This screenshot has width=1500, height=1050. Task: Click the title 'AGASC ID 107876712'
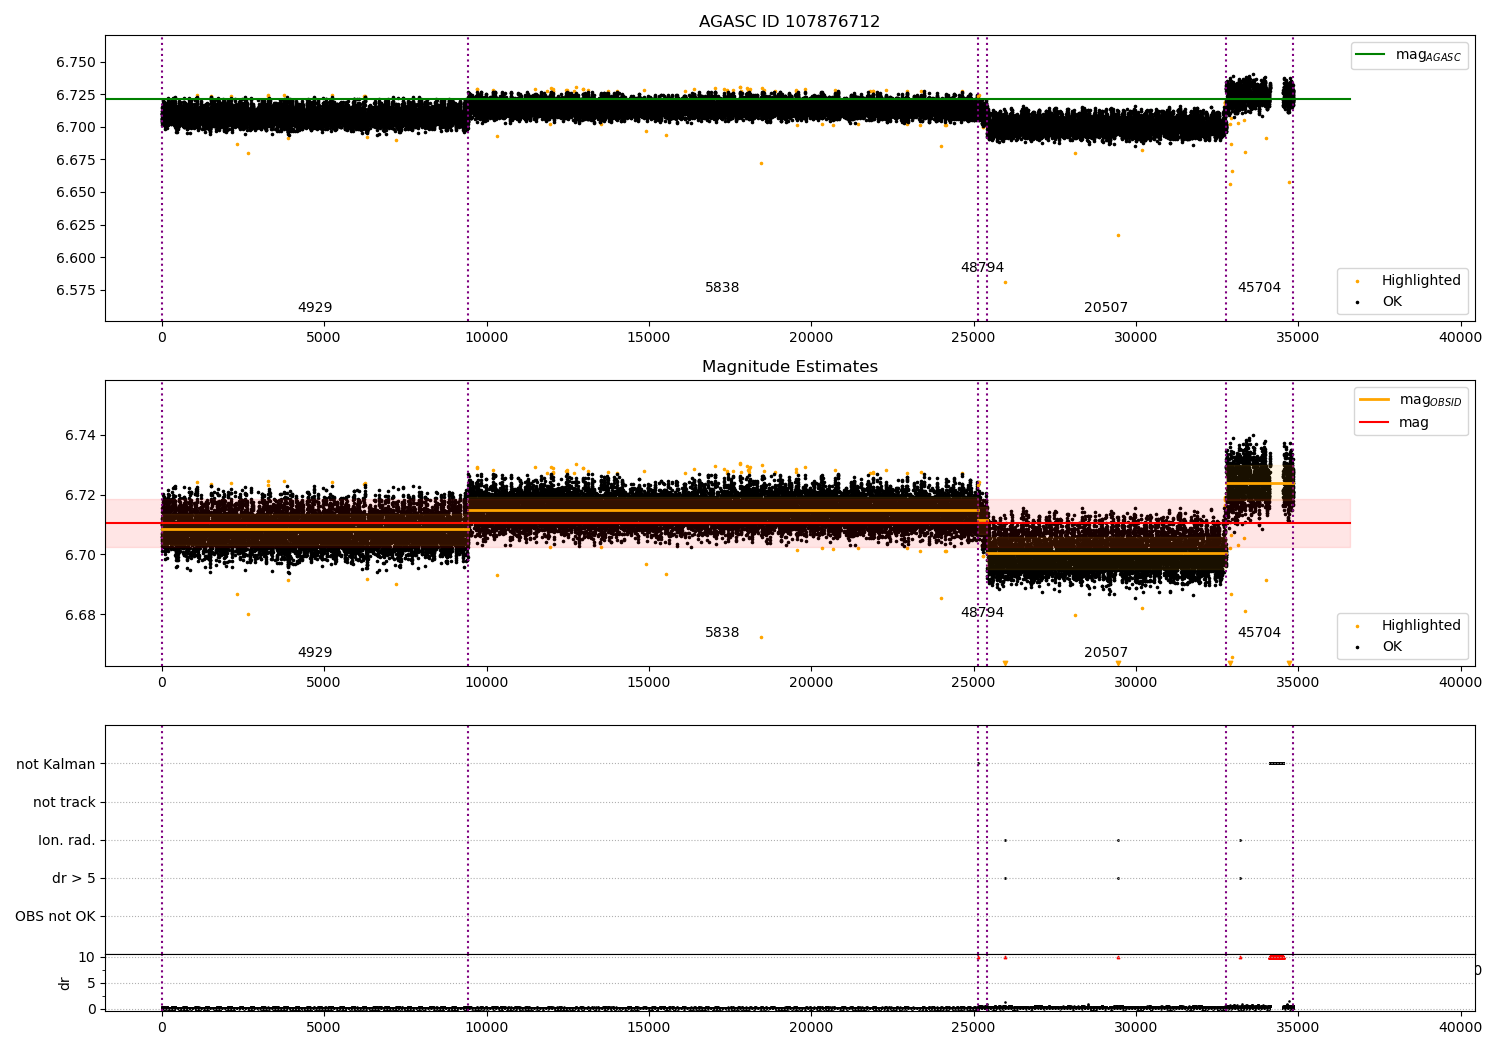[x=789, y=22]
